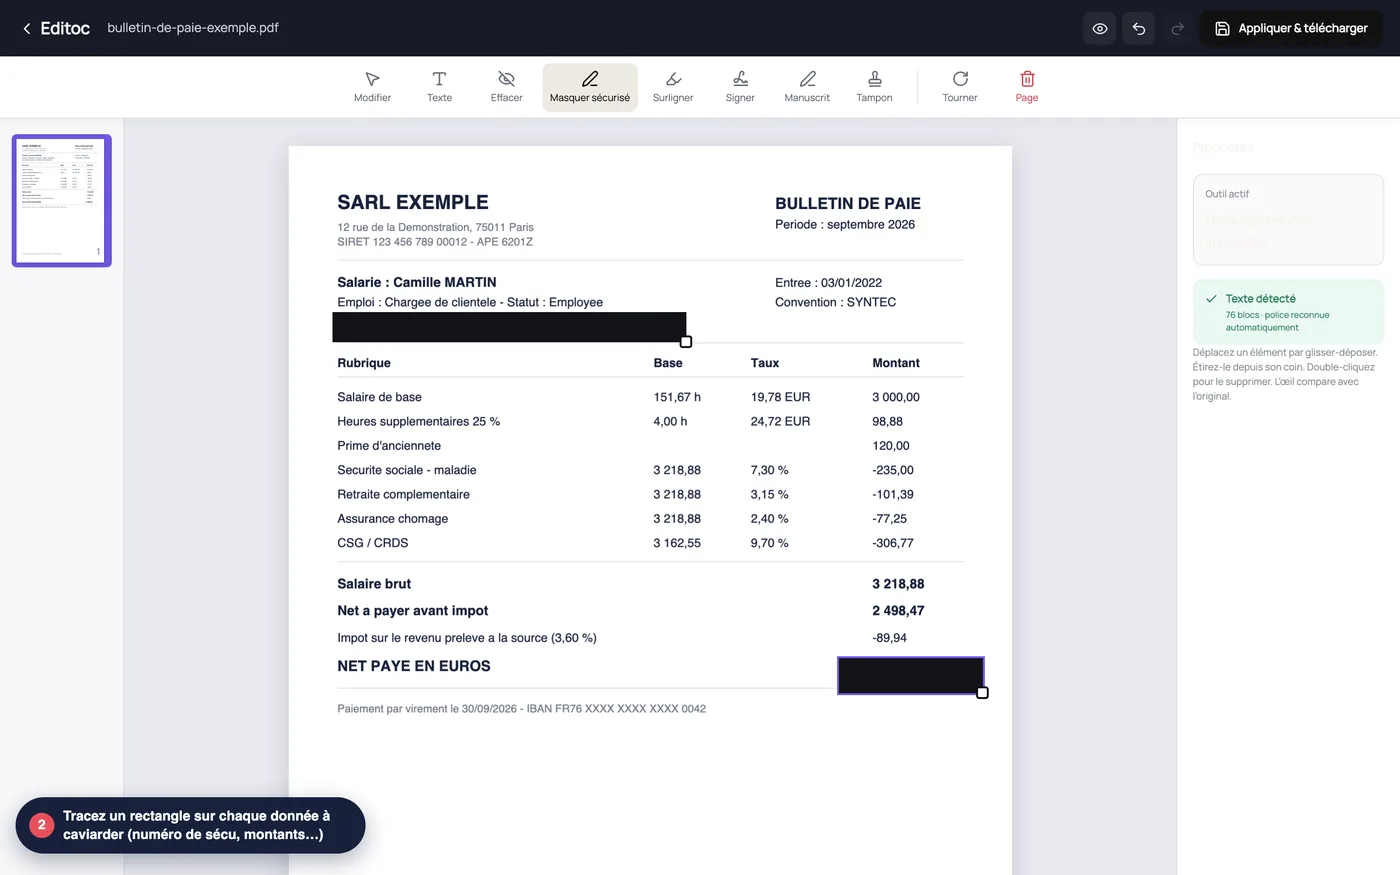The image size is (1400, 875).
Task: Click the CSG / CRDS label
Action: click(x=373, y=543)
